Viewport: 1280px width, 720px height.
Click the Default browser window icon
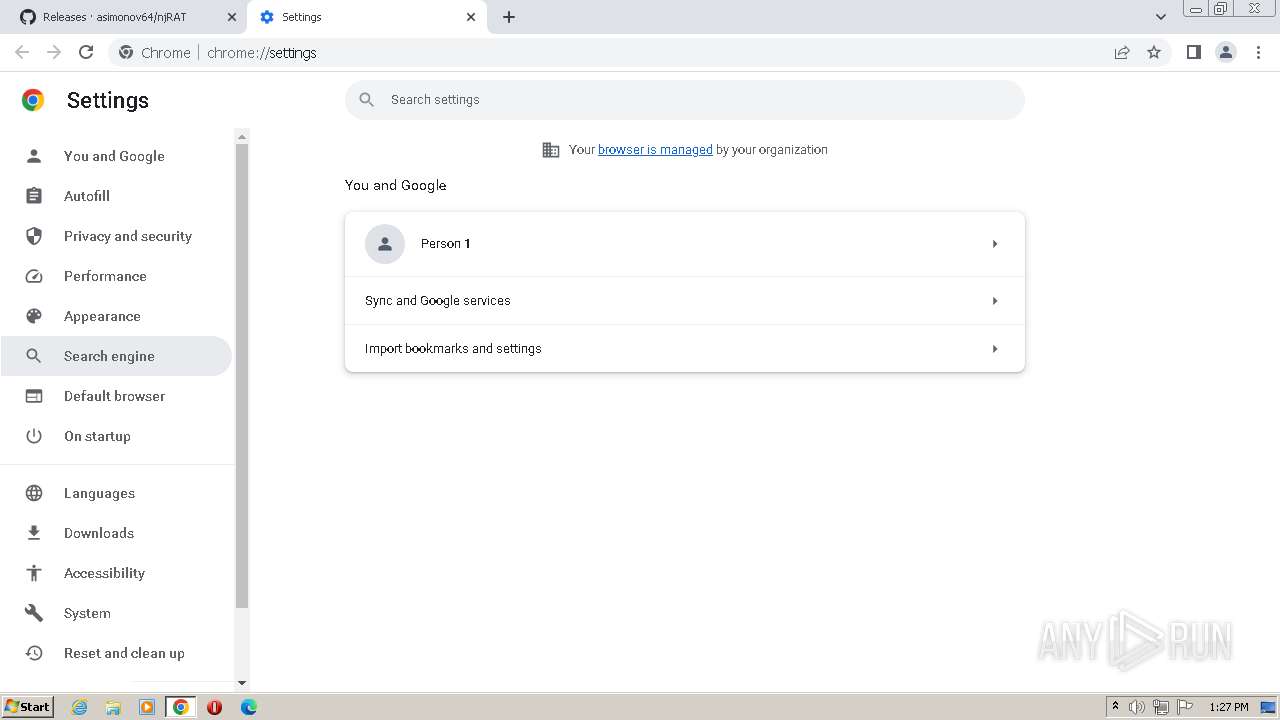click(x=34, y=396)
